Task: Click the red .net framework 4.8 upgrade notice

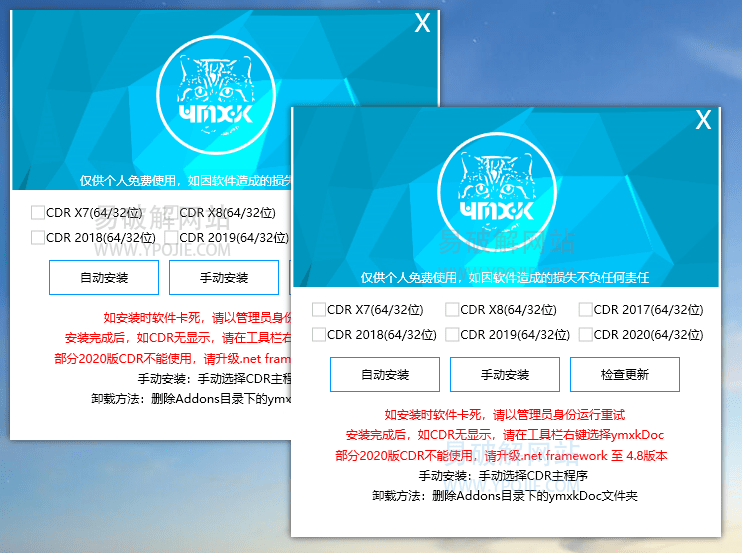Action: [x=501, y=456]
